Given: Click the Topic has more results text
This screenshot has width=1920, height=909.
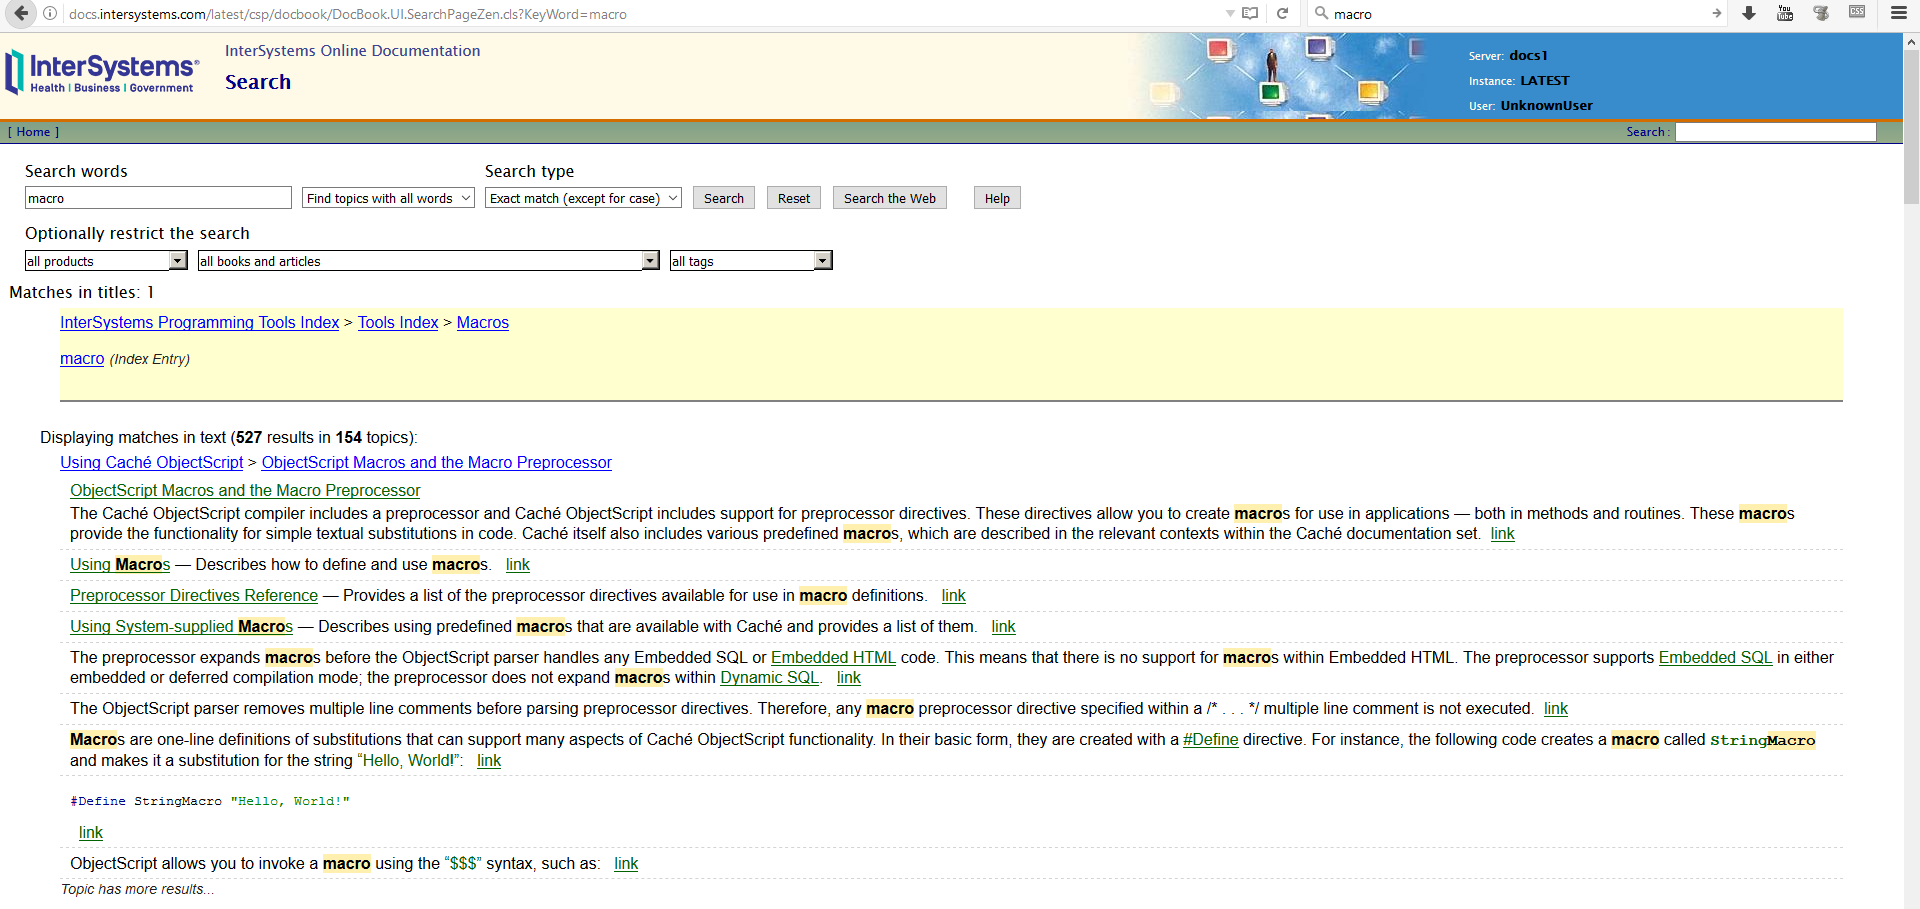Looking at the screenshot, I should pos(137,889).
